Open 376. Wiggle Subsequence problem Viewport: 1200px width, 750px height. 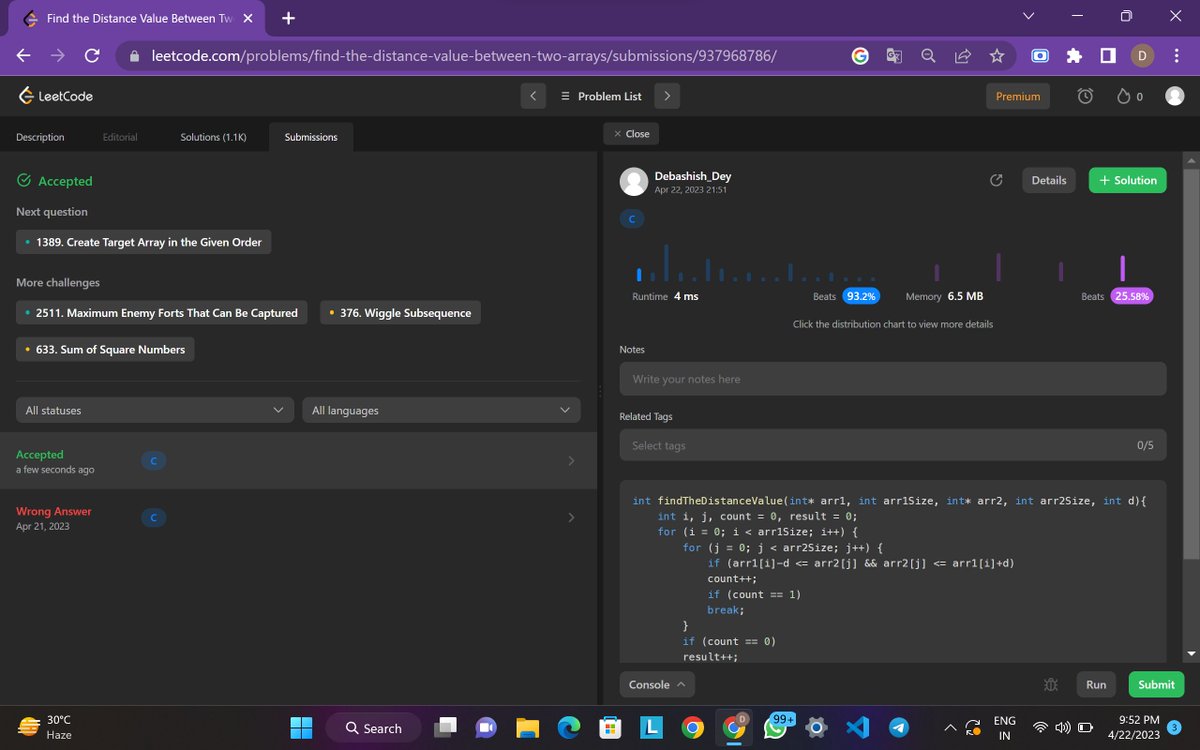[400, 313]
